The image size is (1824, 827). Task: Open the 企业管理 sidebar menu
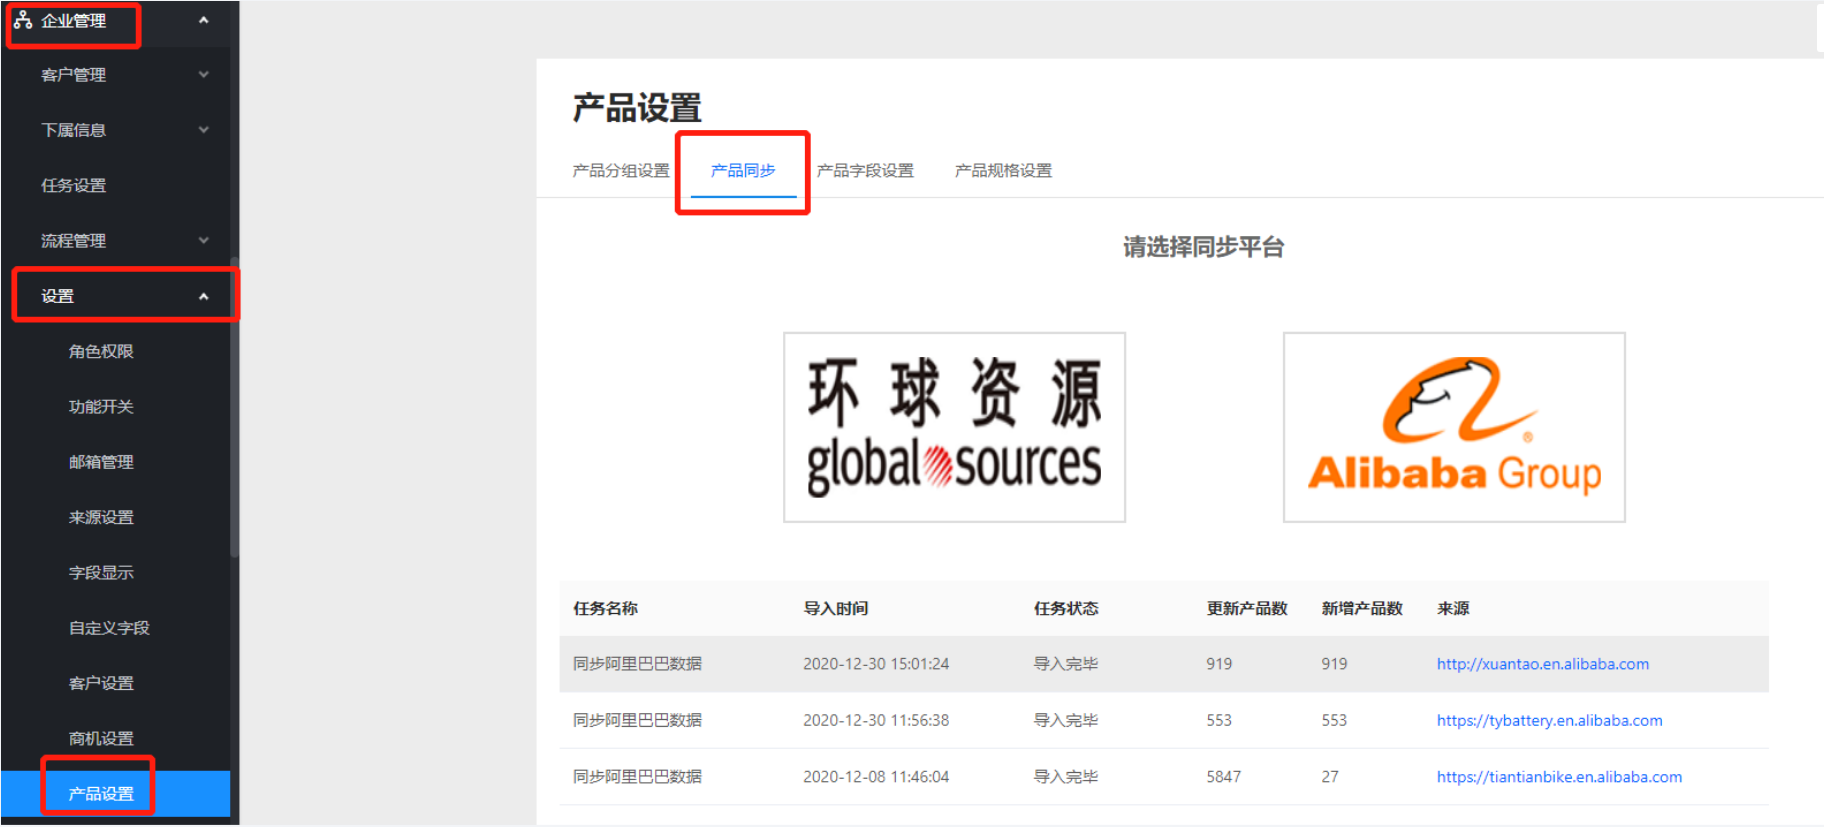click(x=115, y=21)
